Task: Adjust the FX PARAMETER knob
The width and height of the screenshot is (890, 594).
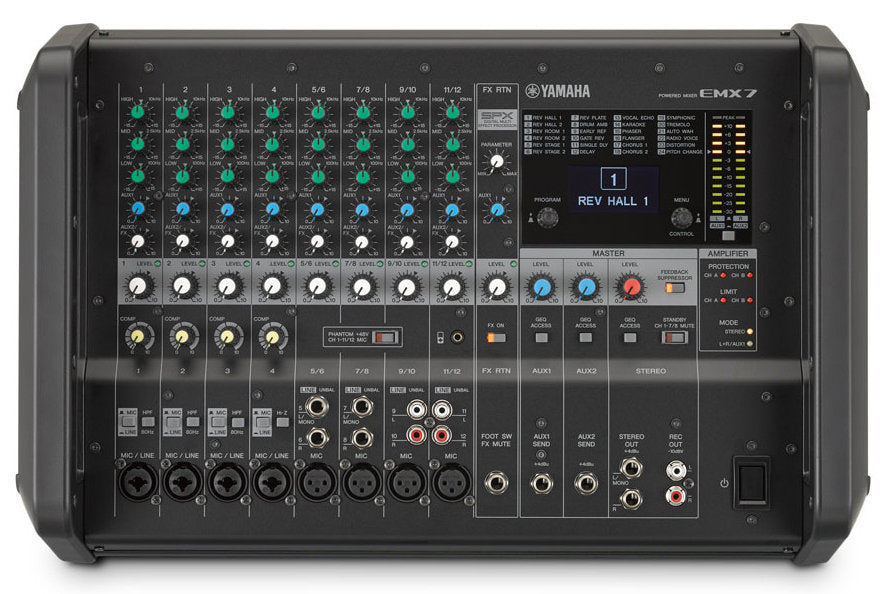Action: pos(496,162)
